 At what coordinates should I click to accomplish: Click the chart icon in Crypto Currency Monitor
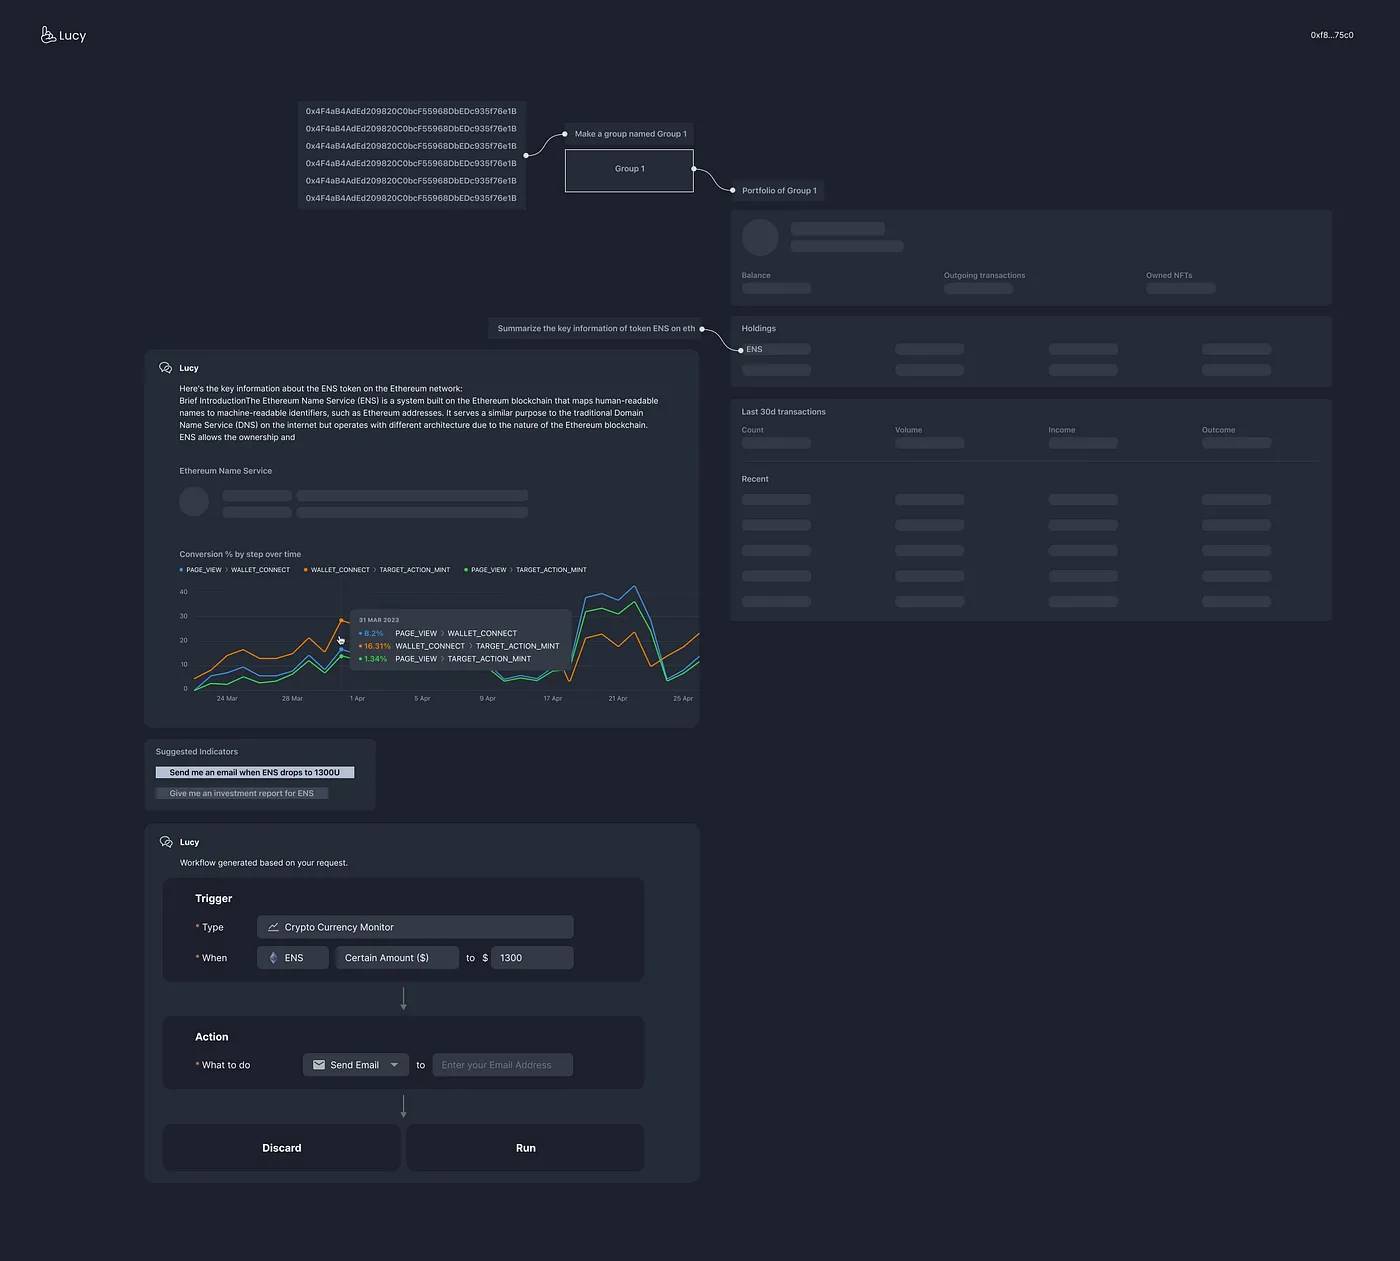pyautogui.click(x=273, y=927)
